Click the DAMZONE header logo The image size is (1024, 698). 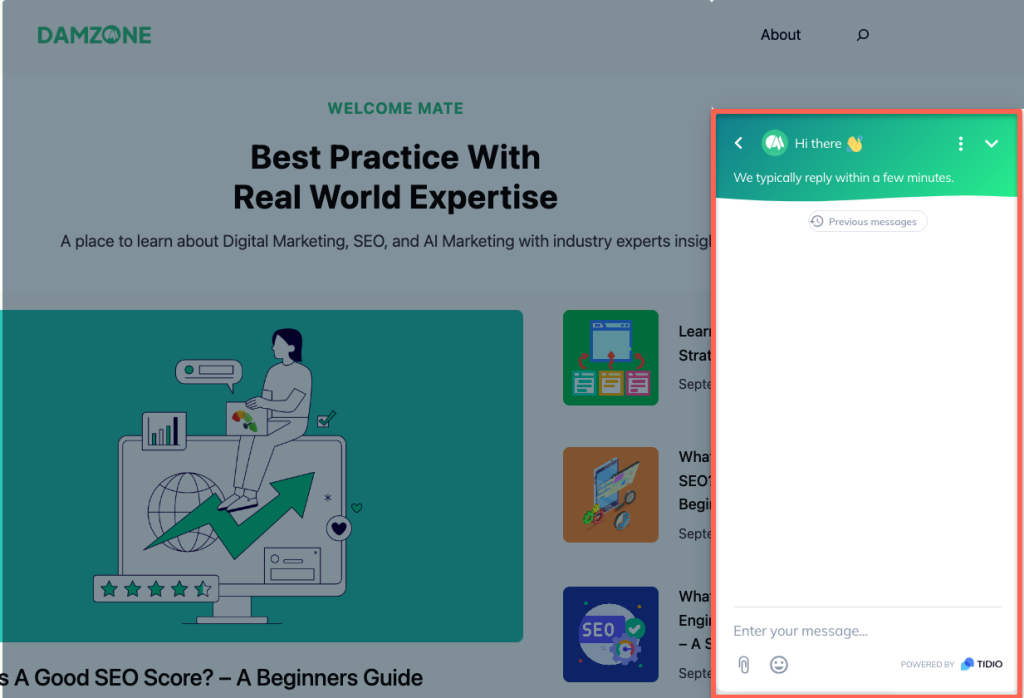coord(94,34)
